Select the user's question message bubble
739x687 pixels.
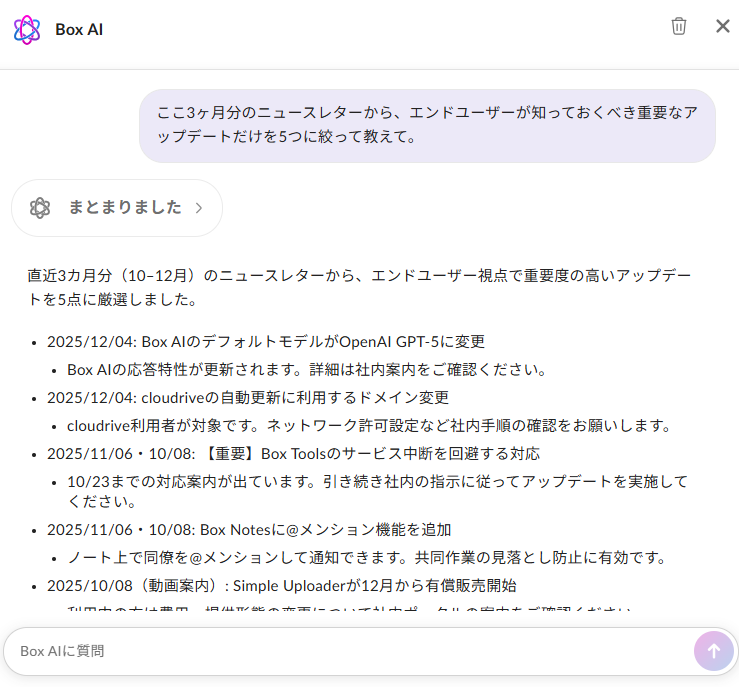point(427,125)
